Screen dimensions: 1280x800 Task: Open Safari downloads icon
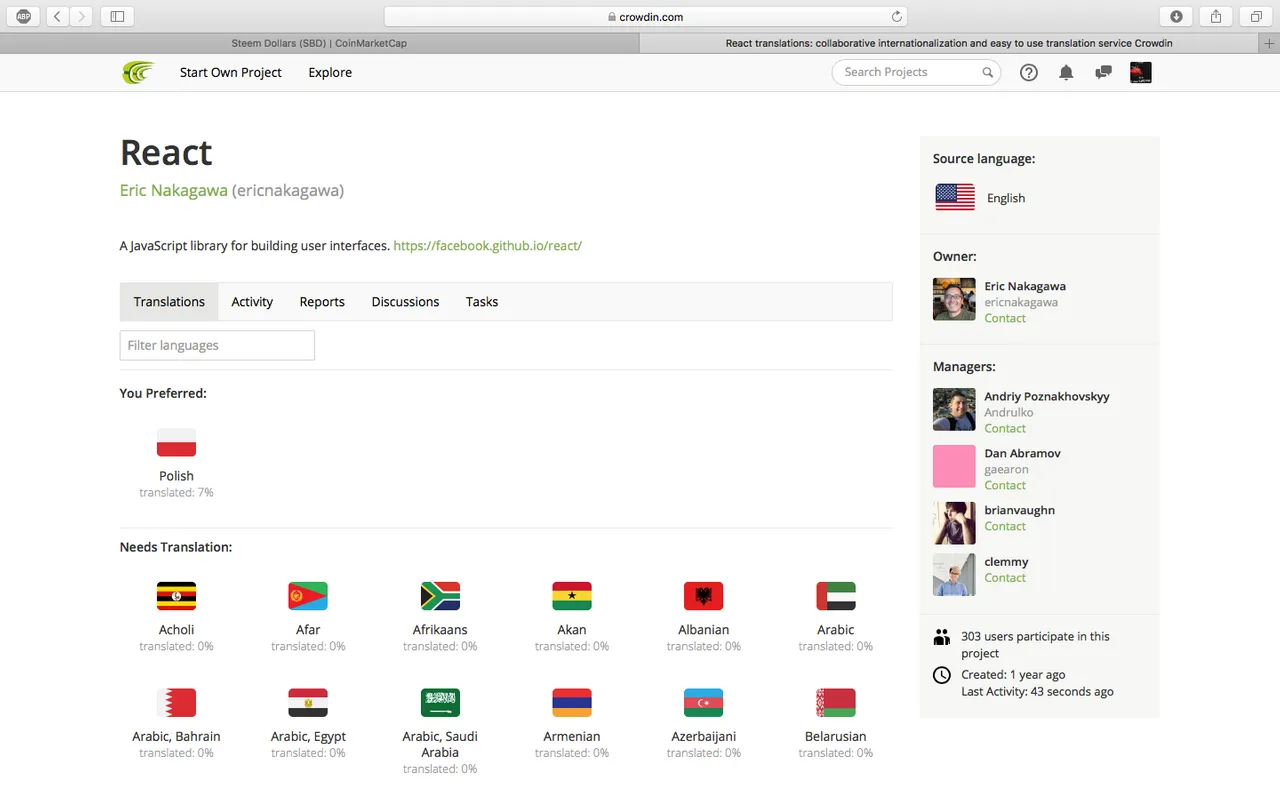click(x=1176, y=16)
